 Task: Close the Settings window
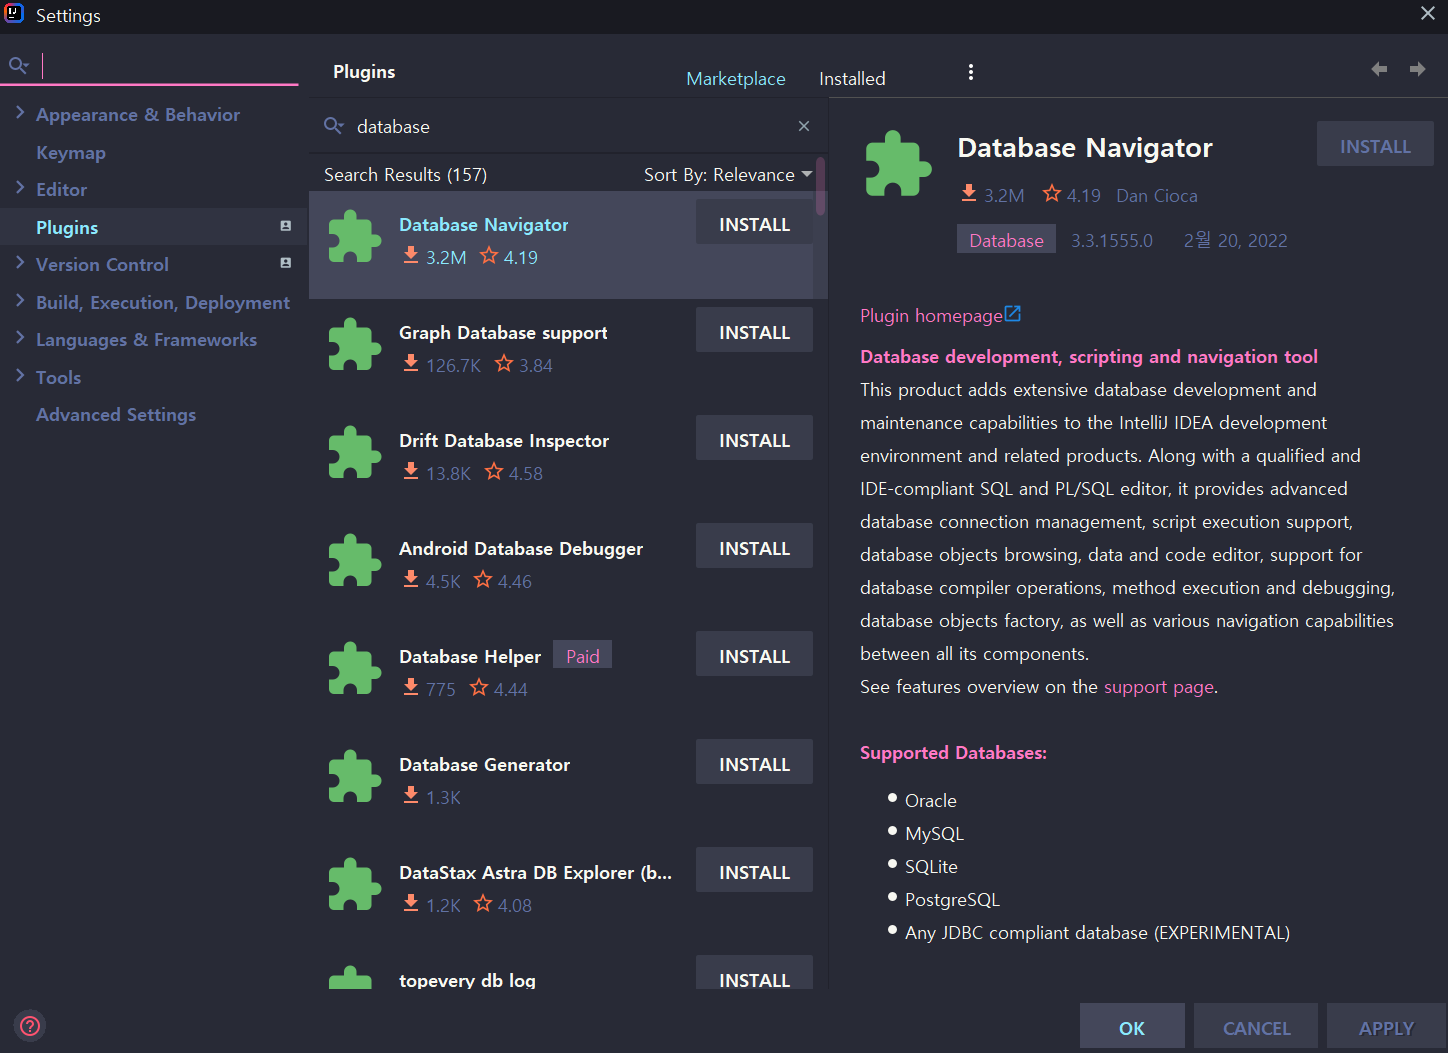tap(1427, 13)
